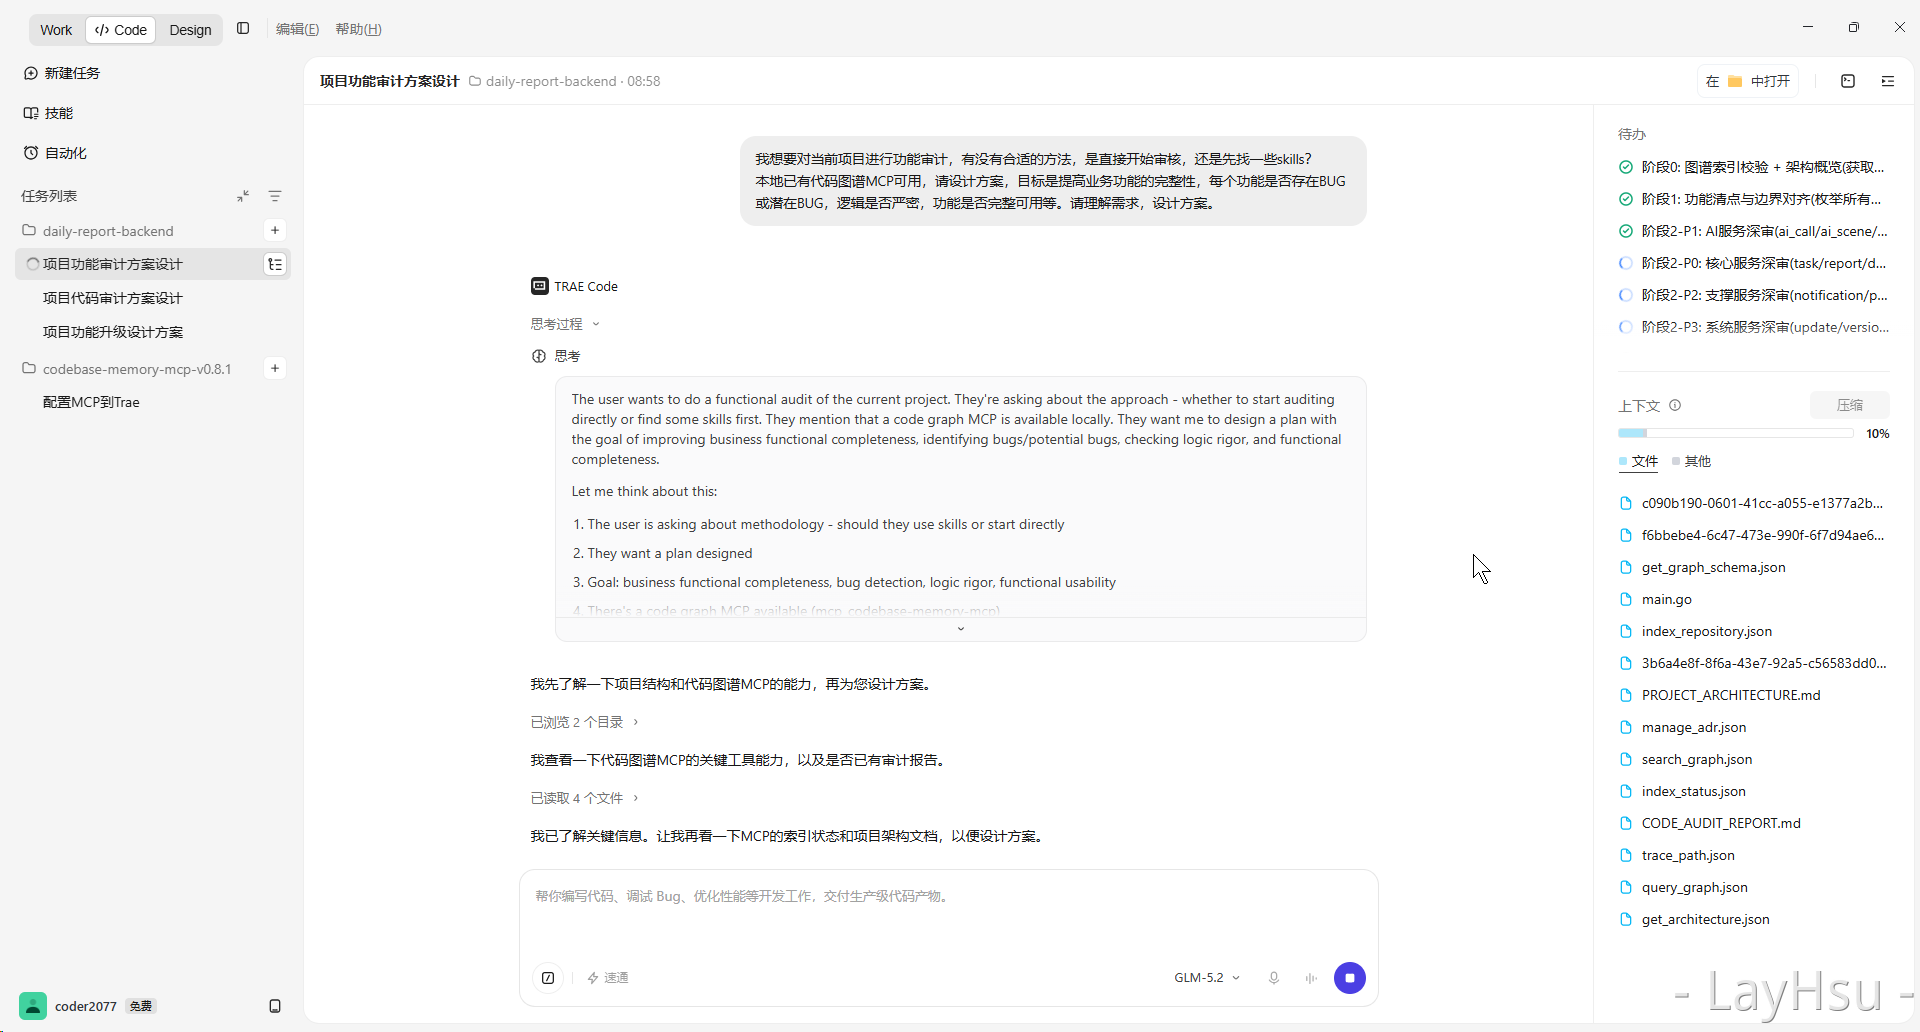Expand the thinking text box chevron
This screenshot has width=1920, height=1032.
point(961,629)
